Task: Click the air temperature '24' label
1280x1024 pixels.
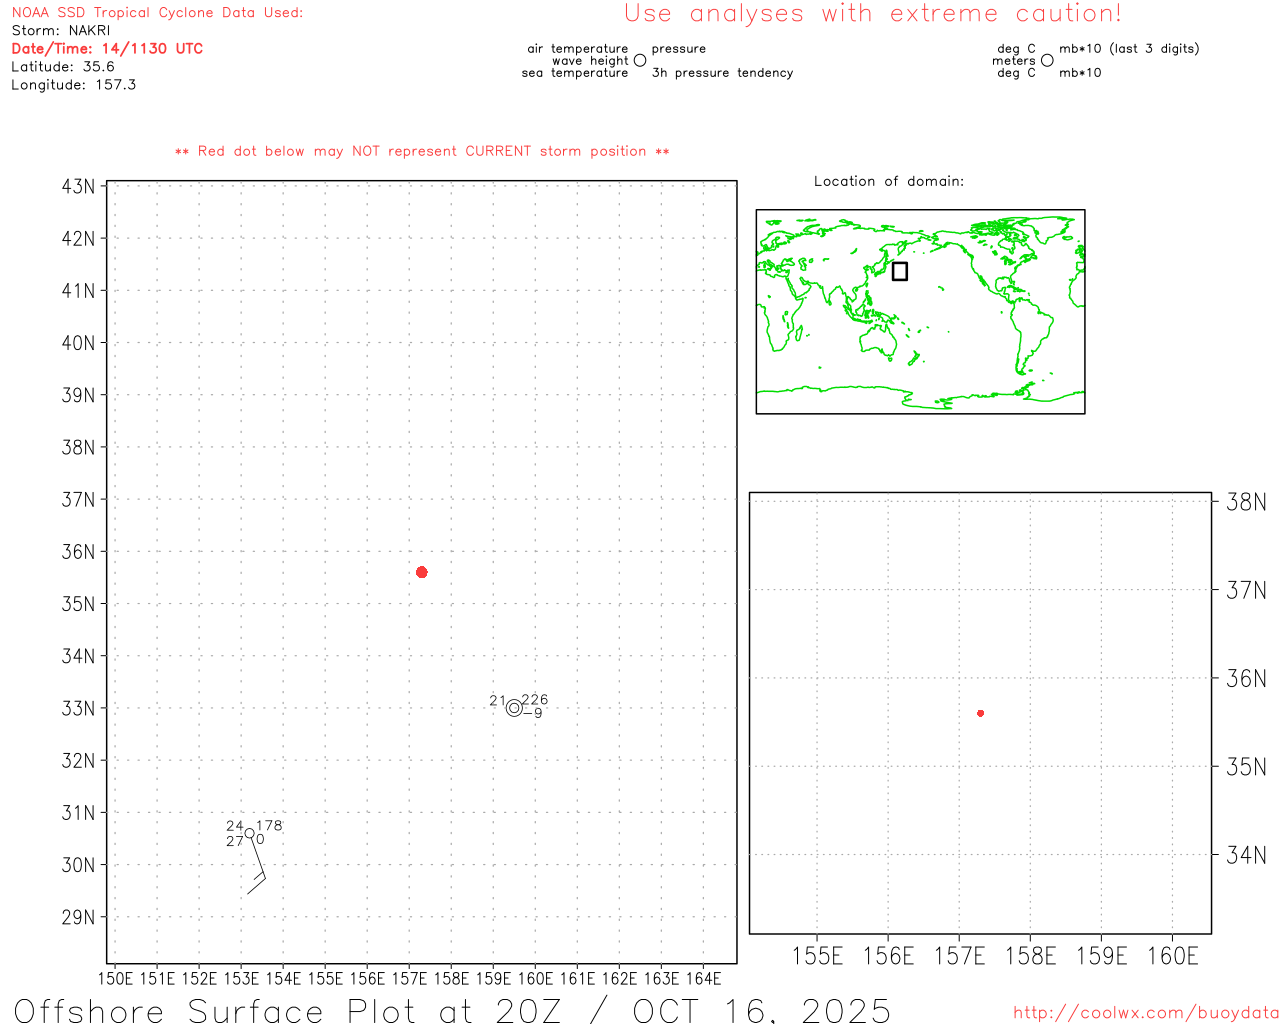Action: (235, 826)
